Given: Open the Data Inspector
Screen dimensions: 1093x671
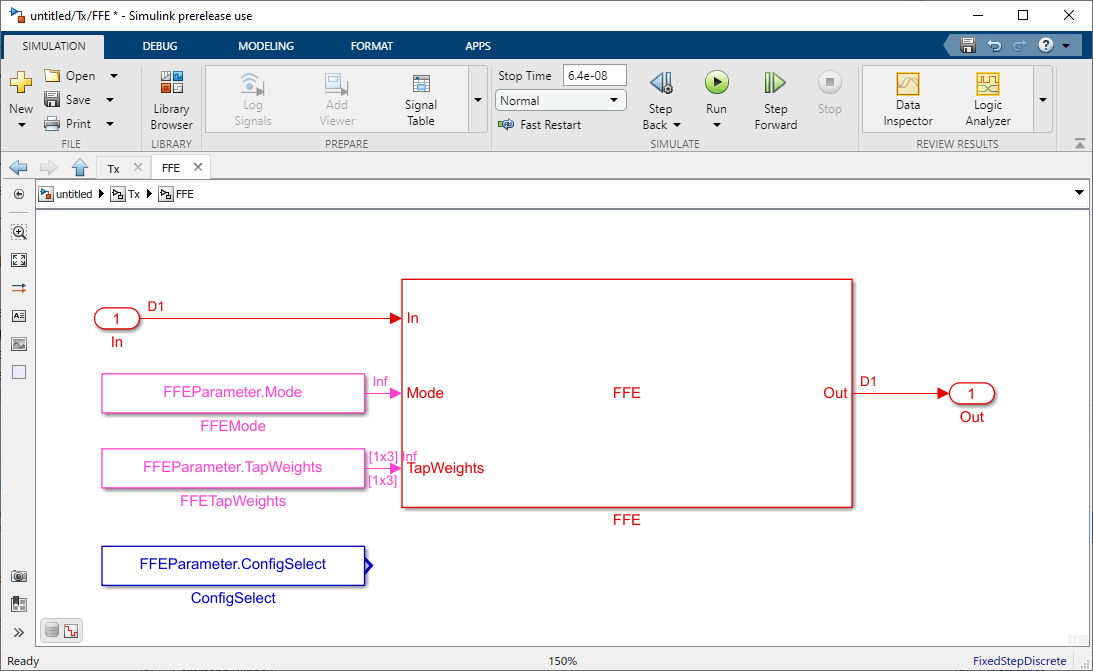Looking at the screenshot, I should 907,99.
